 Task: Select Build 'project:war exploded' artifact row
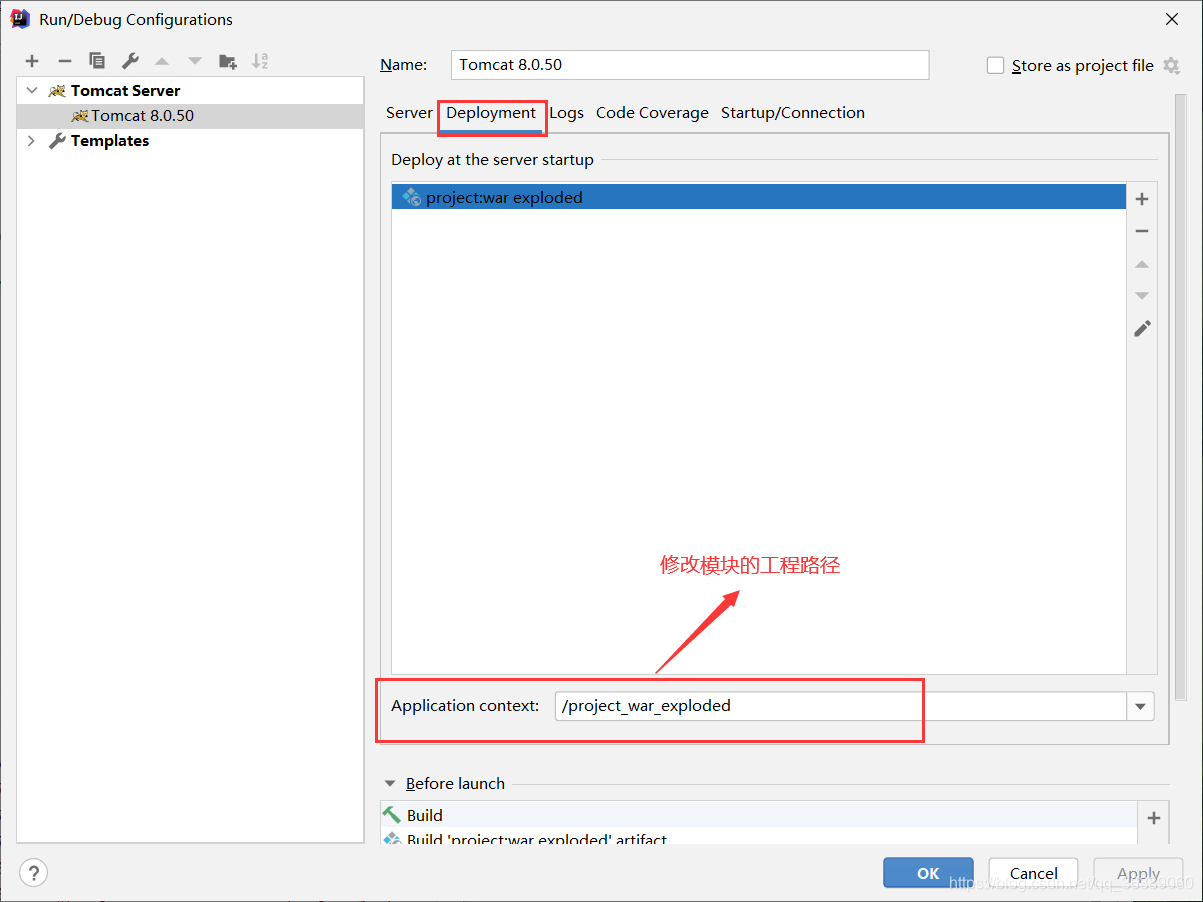click(759, 838)
